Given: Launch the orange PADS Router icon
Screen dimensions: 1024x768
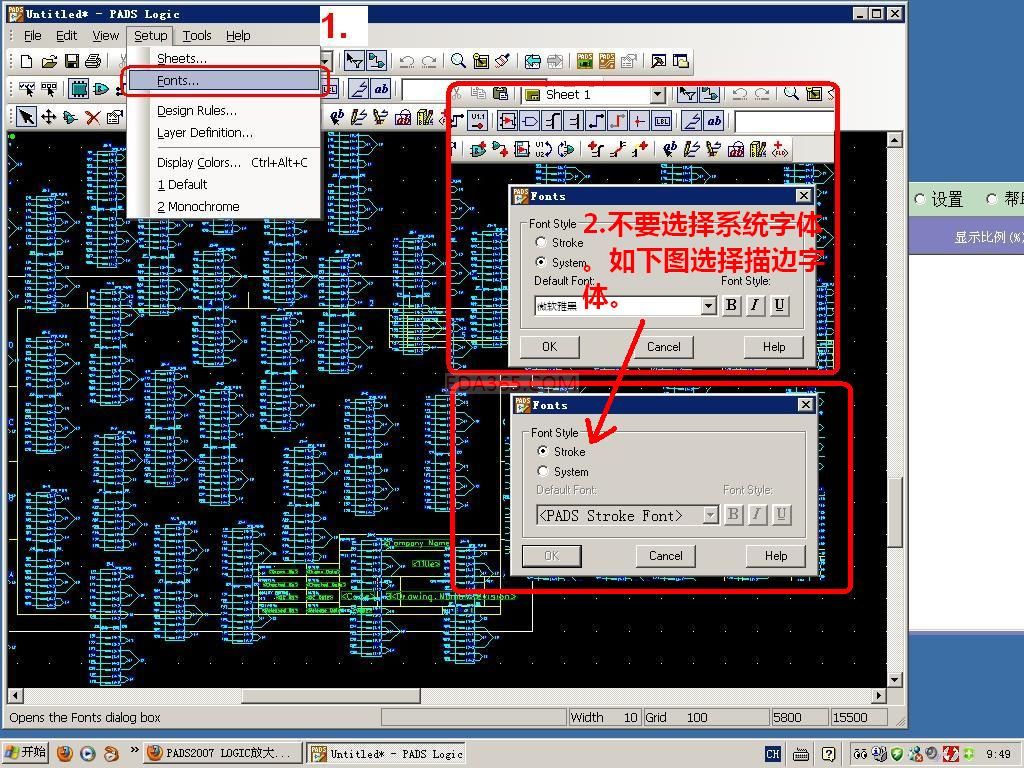Looking at the screenshot, I should point(607,61).
